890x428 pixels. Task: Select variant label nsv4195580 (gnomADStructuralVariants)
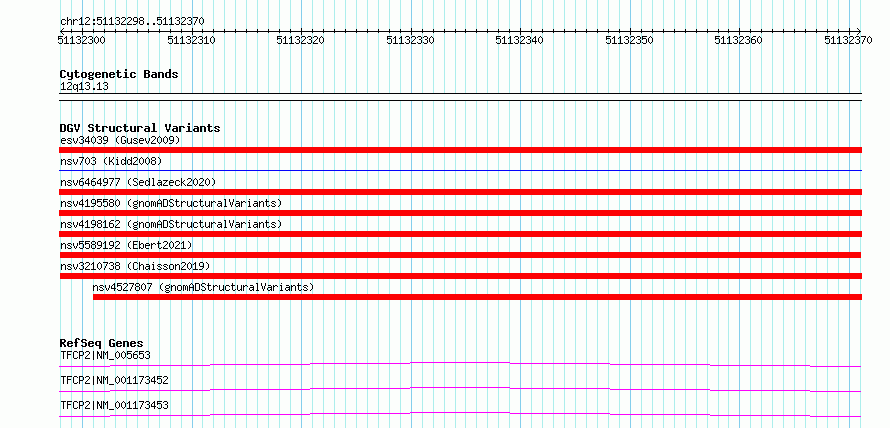[x=171, y=203]
